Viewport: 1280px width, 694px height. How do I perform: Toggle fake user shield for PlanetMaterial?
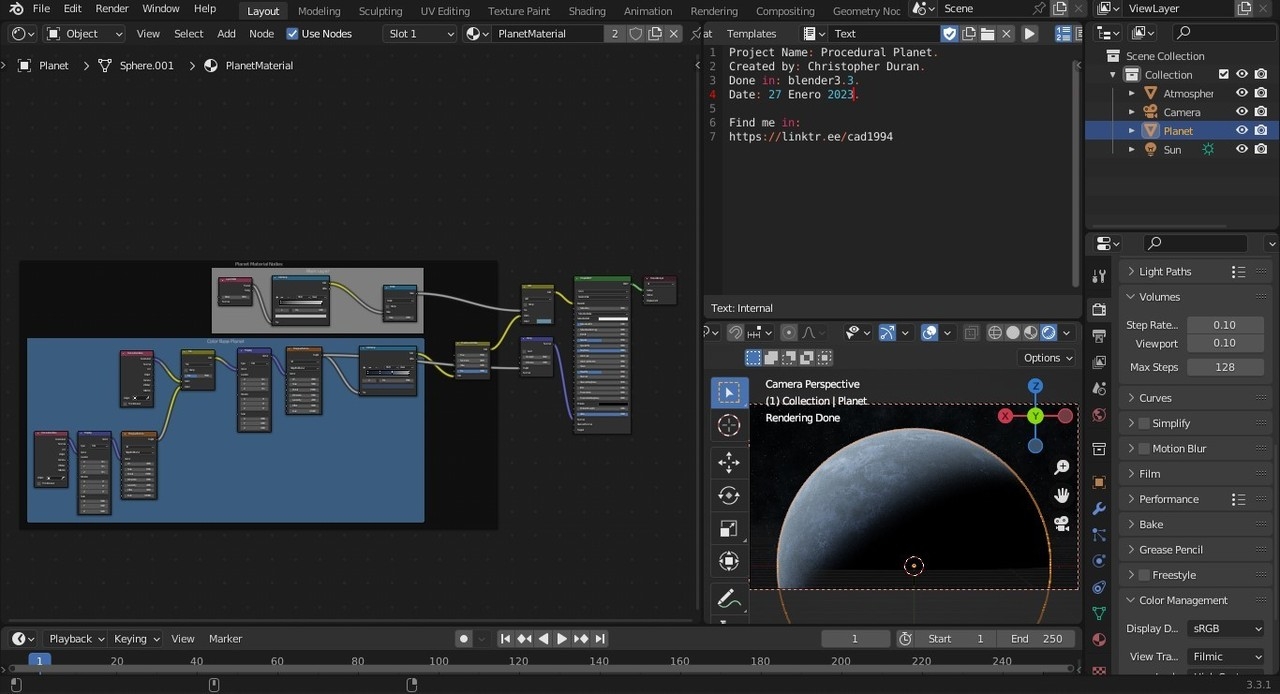pyautogui.click(x=636, y=33)
